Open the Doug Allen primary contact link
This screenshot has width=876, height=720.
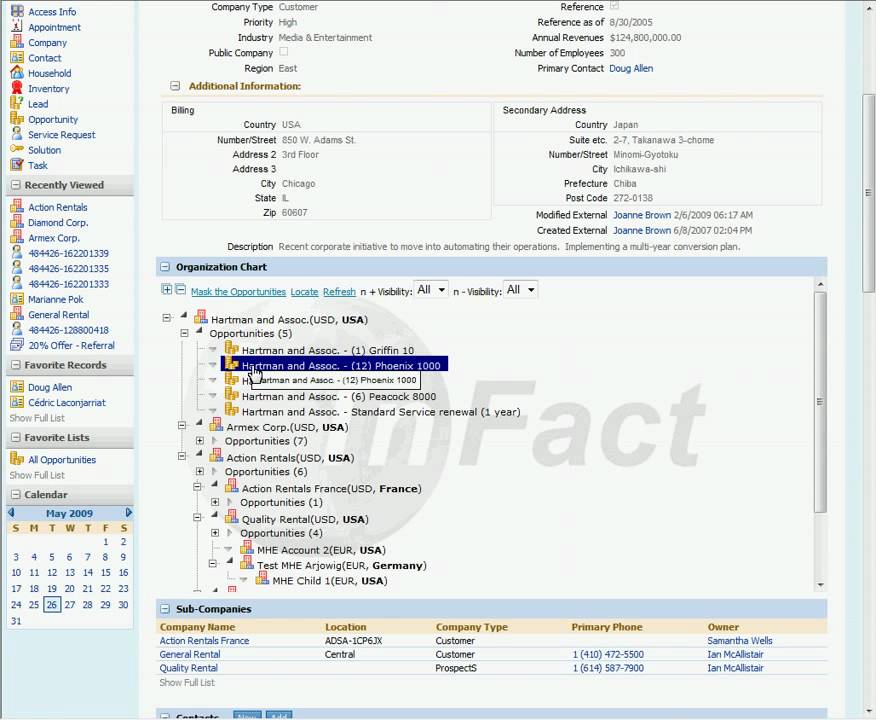631,68
